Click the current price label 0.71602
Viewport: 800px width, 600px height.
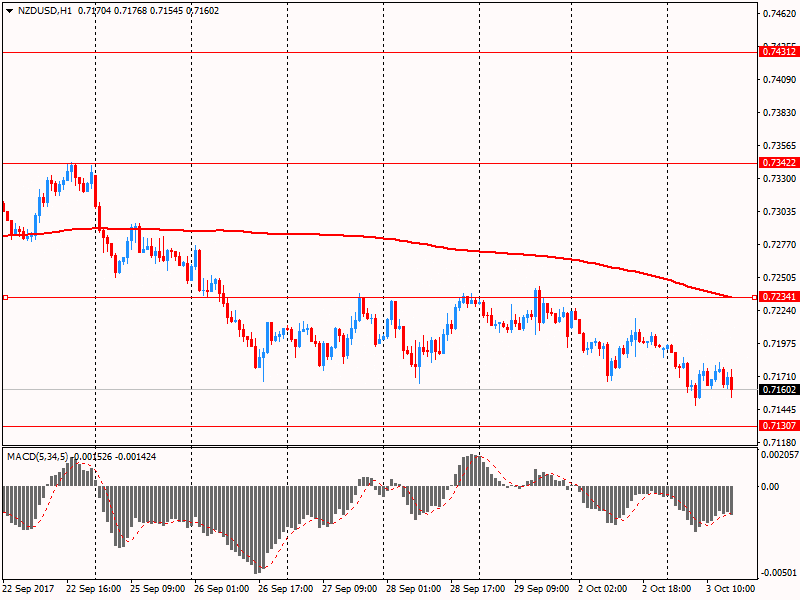click(779, 389)
